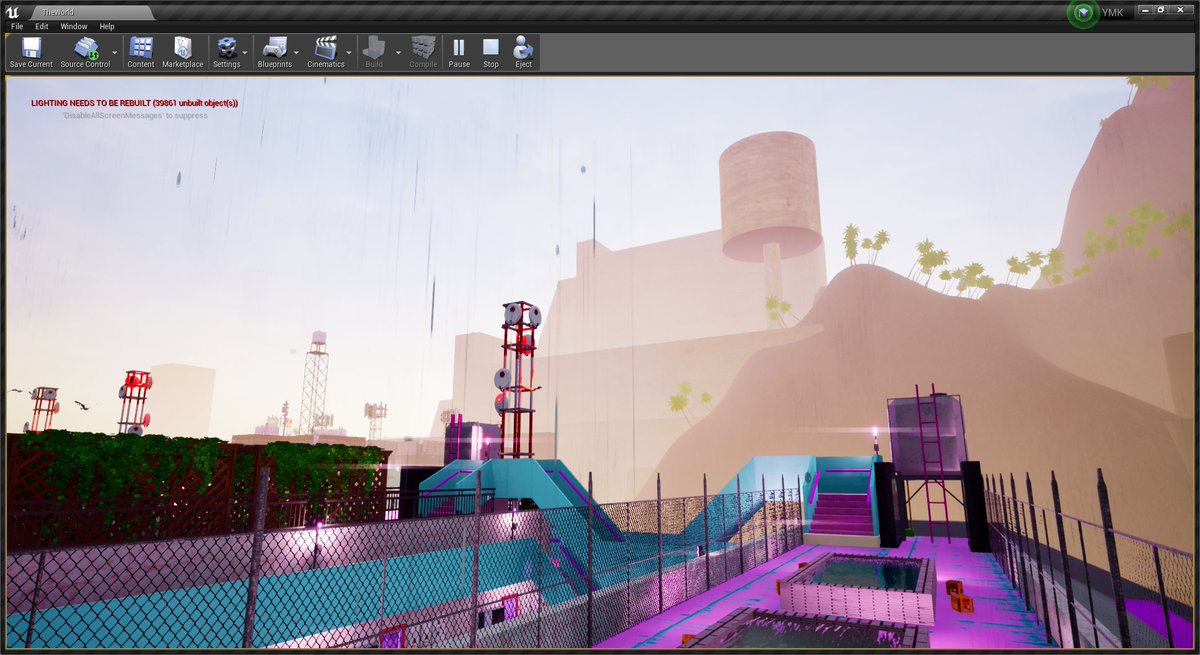Click the YMK project name label
Viewport: 1200px width, 655px height.
(1111, 12)
